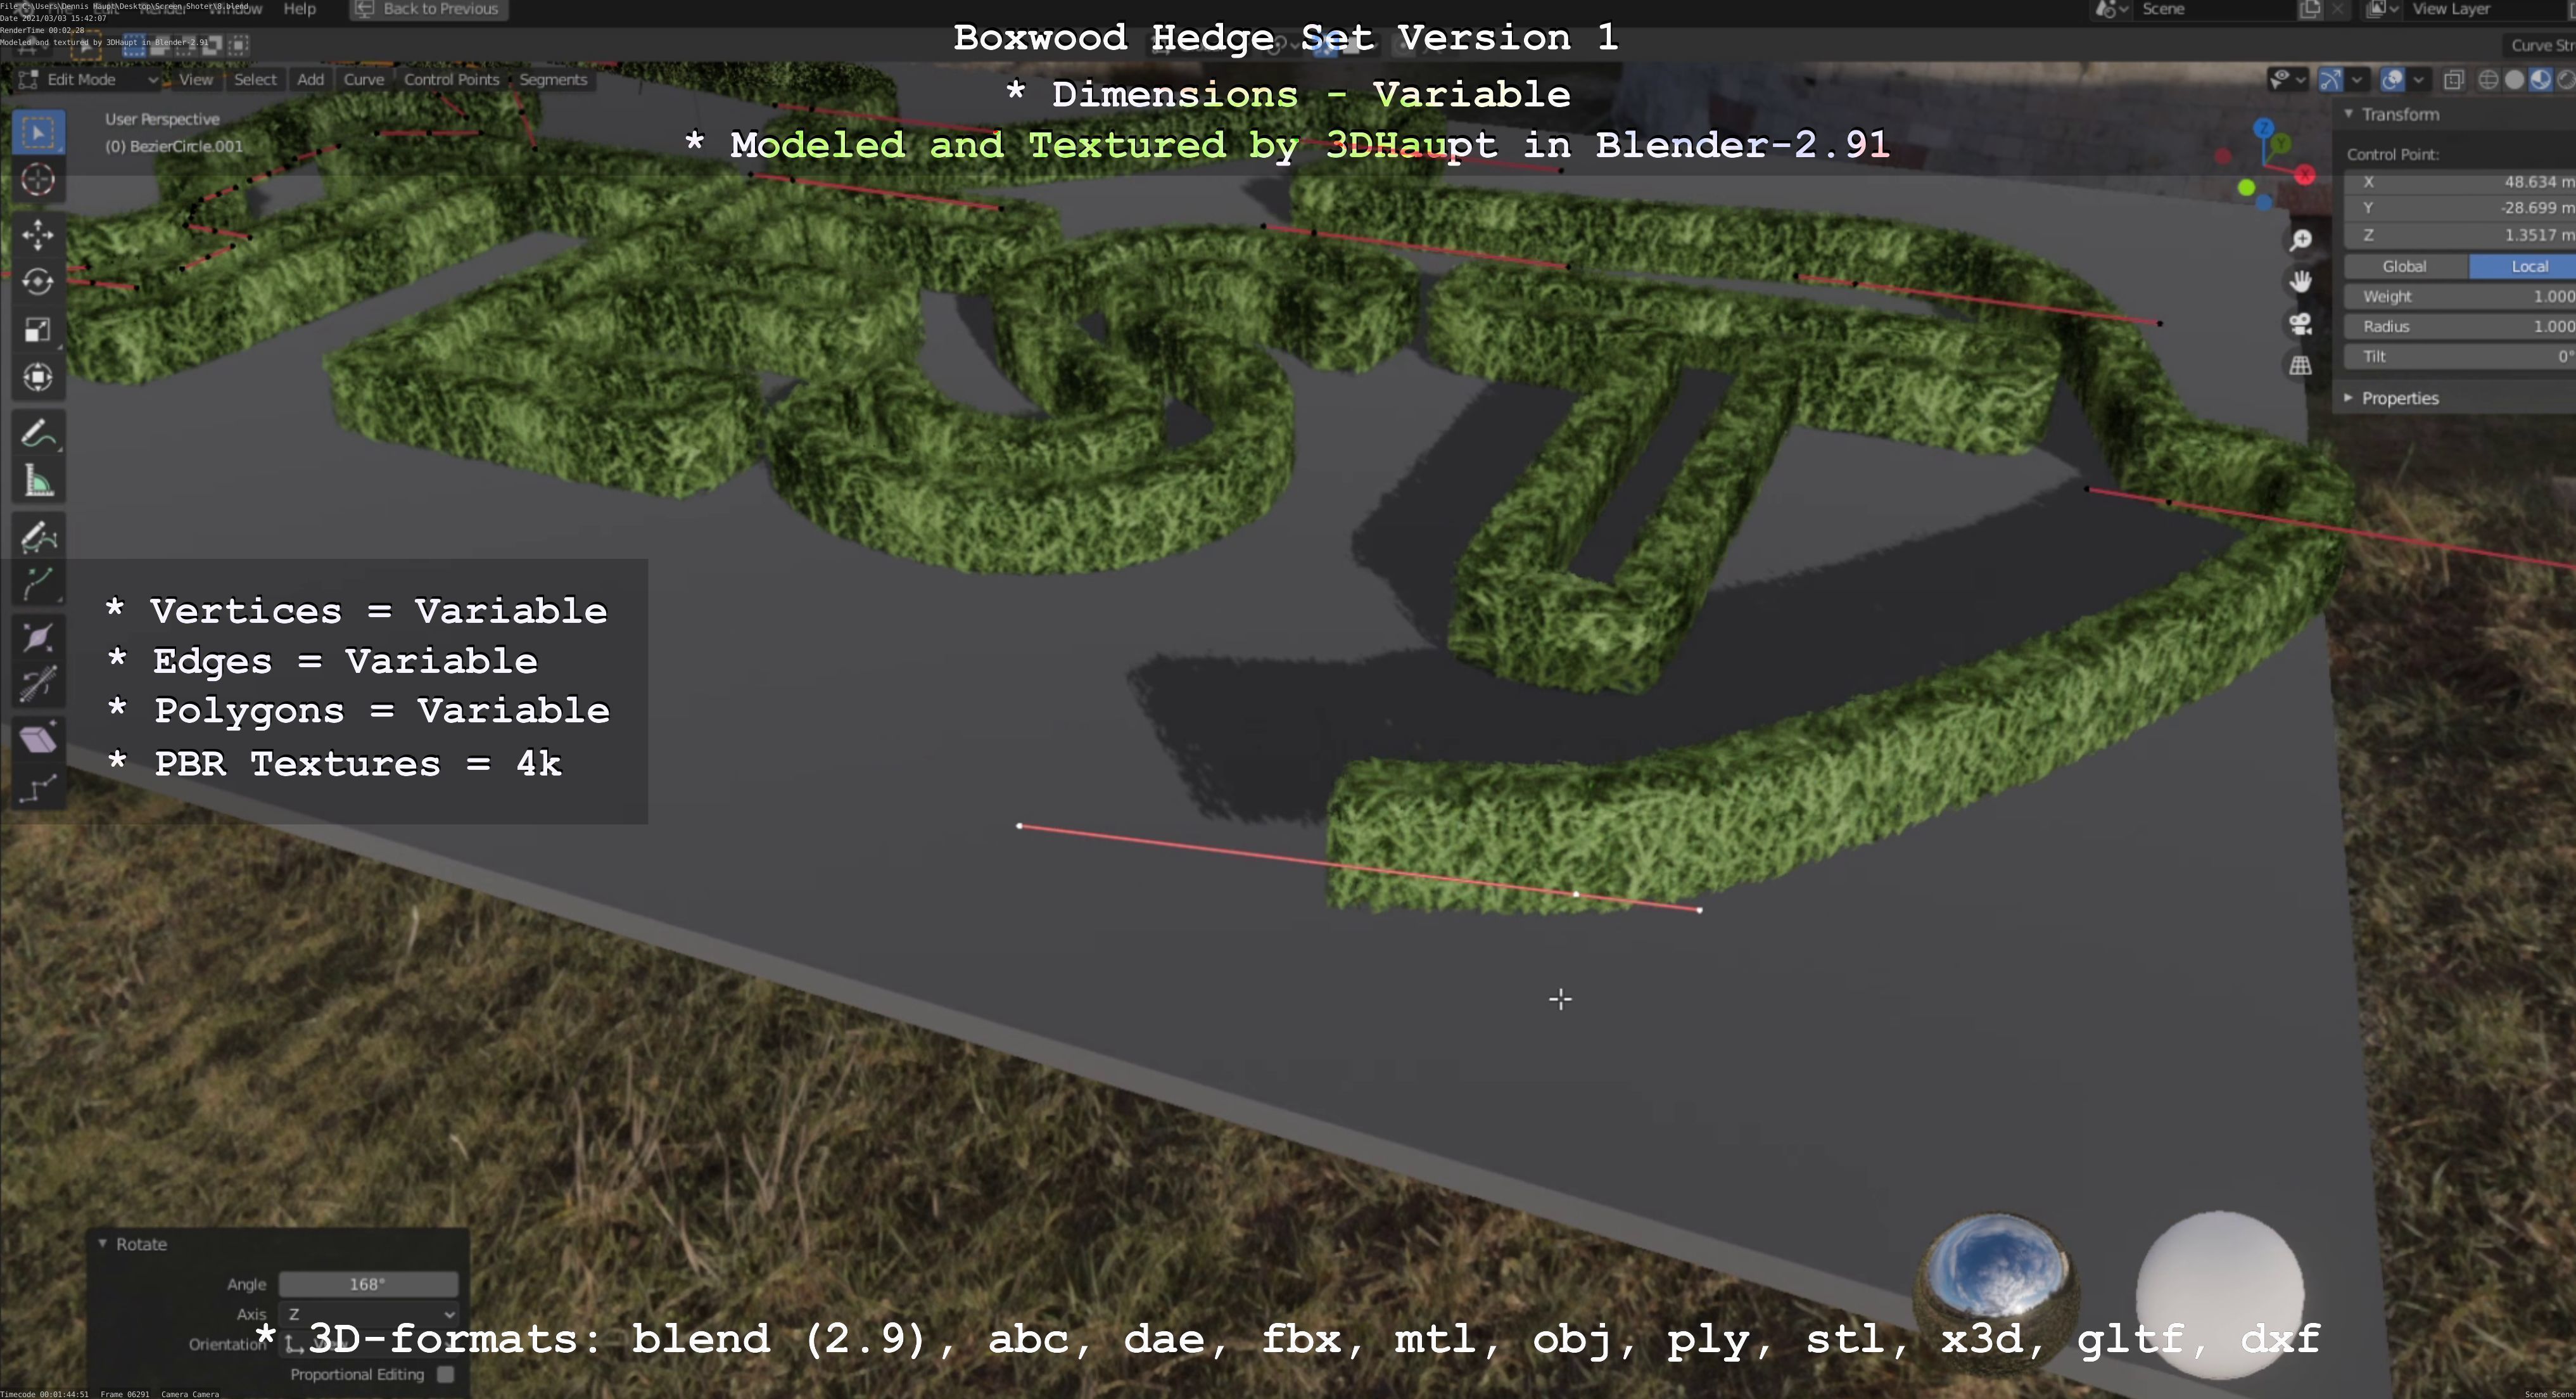Image resolution: width=2576 pixels, height=1399 pixels.
Task: Open overlays options dropdown arrow
Action: (2418, 80)
